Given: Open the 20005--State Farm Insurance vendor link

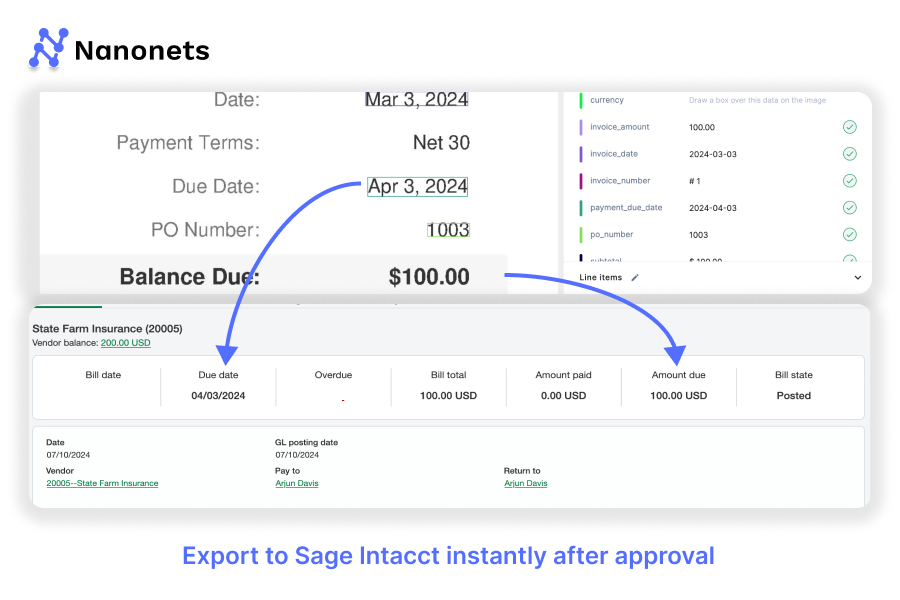Looking at the screenshot, I should click(x=102, y=483).
